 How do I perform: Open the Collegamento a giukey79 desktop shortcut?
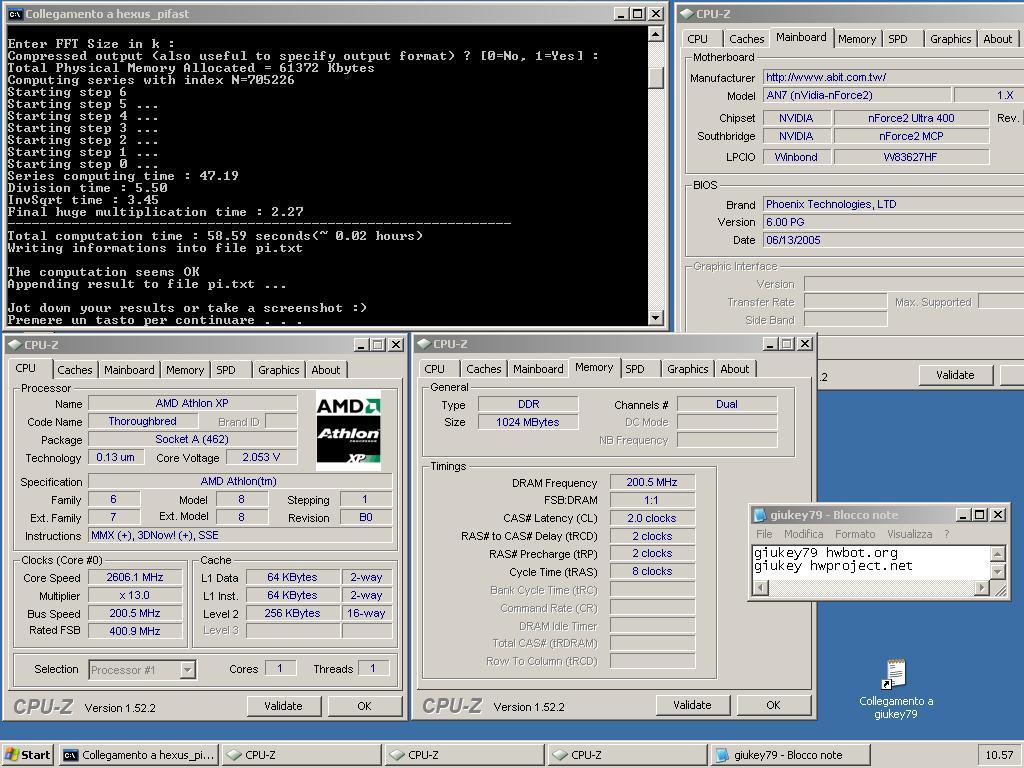pyautogui.click(x=896, y=689)
